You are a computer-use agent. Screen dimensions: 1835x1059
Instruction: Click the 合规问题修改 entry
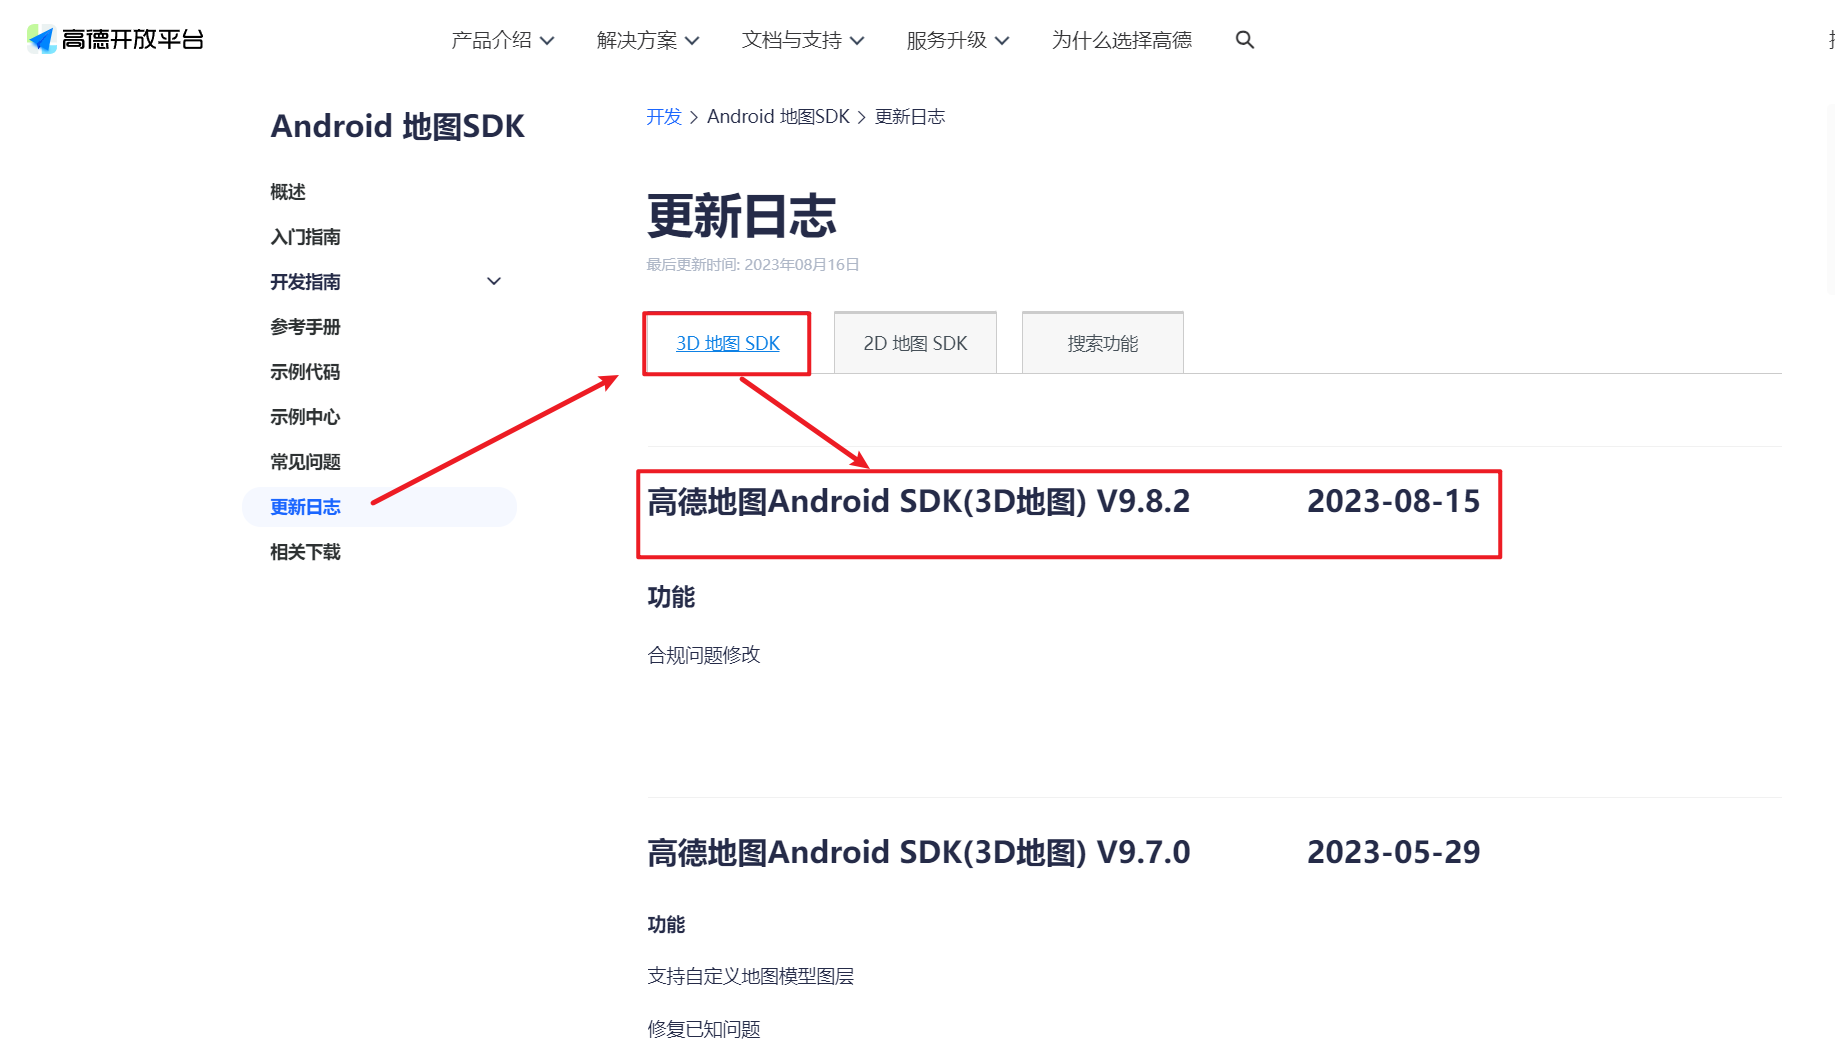tap(704, 655)
